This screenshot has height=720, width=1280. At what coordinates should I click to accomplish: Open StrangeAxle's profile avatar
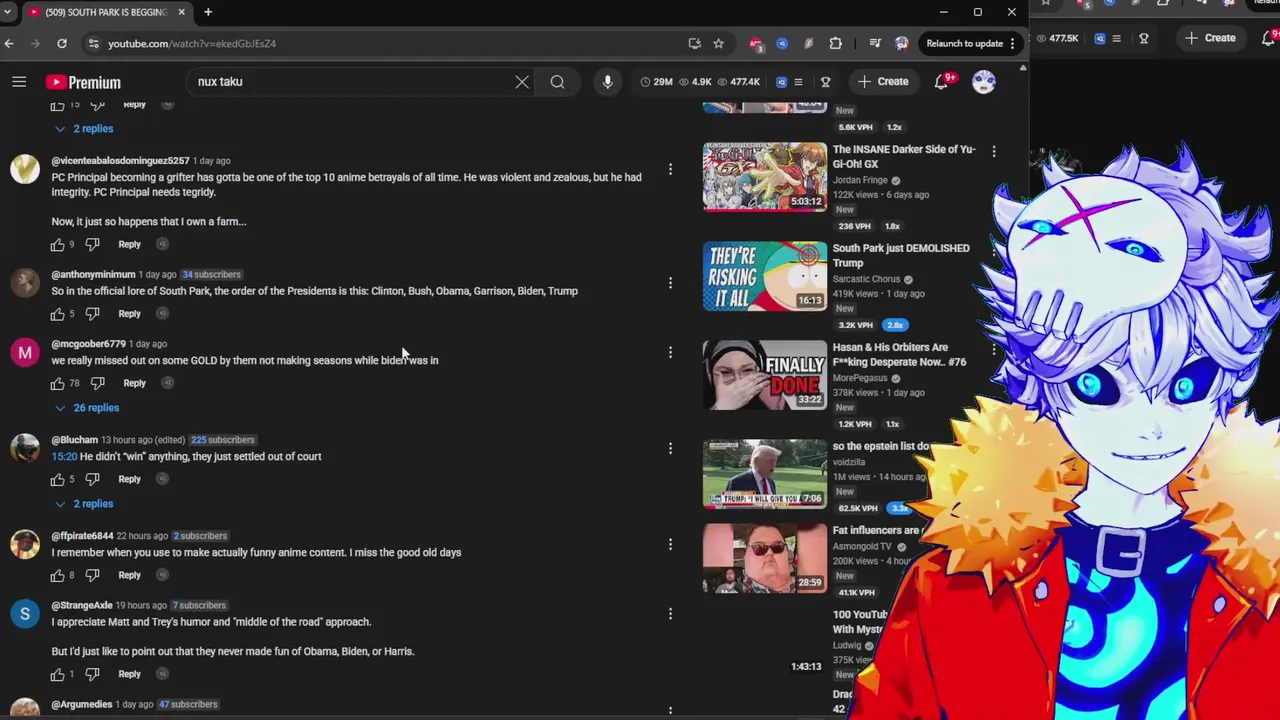(x=25, y=614)
